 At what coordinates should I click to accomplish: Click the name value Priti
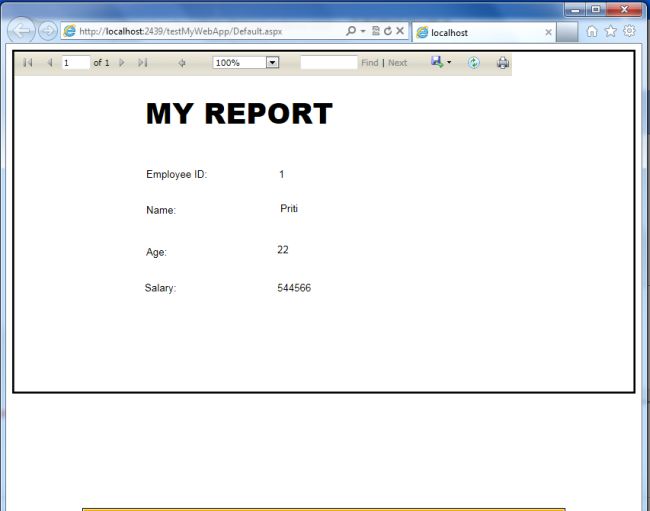[289, 208]
